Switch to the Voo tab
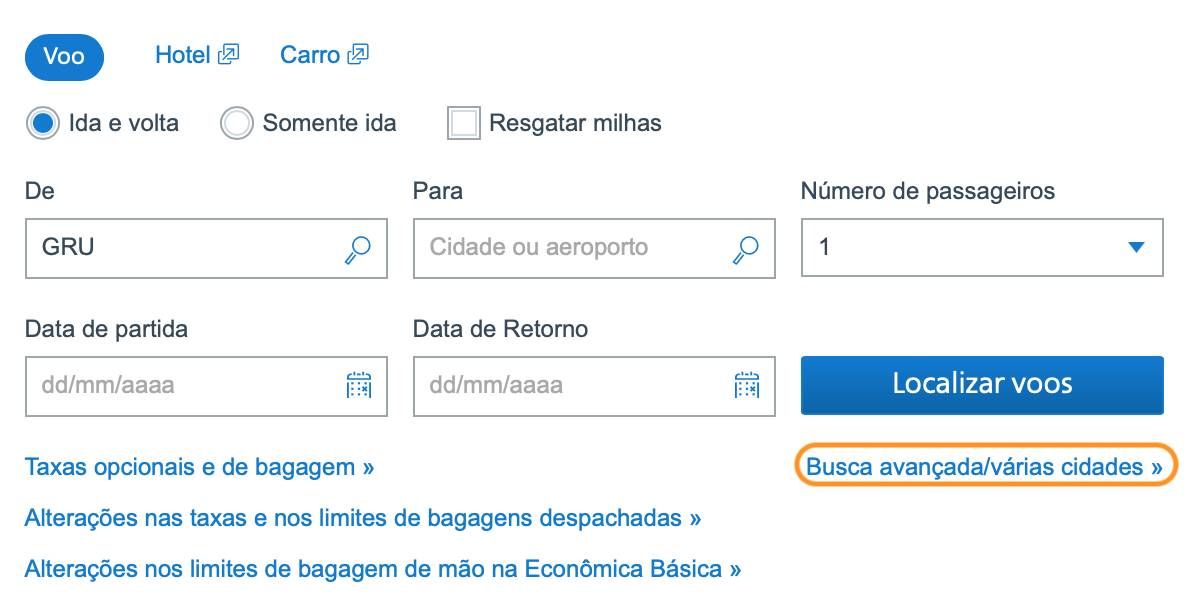Viewport: 1204px width, 602px height. pyautogui.click(x=64, y=56)
